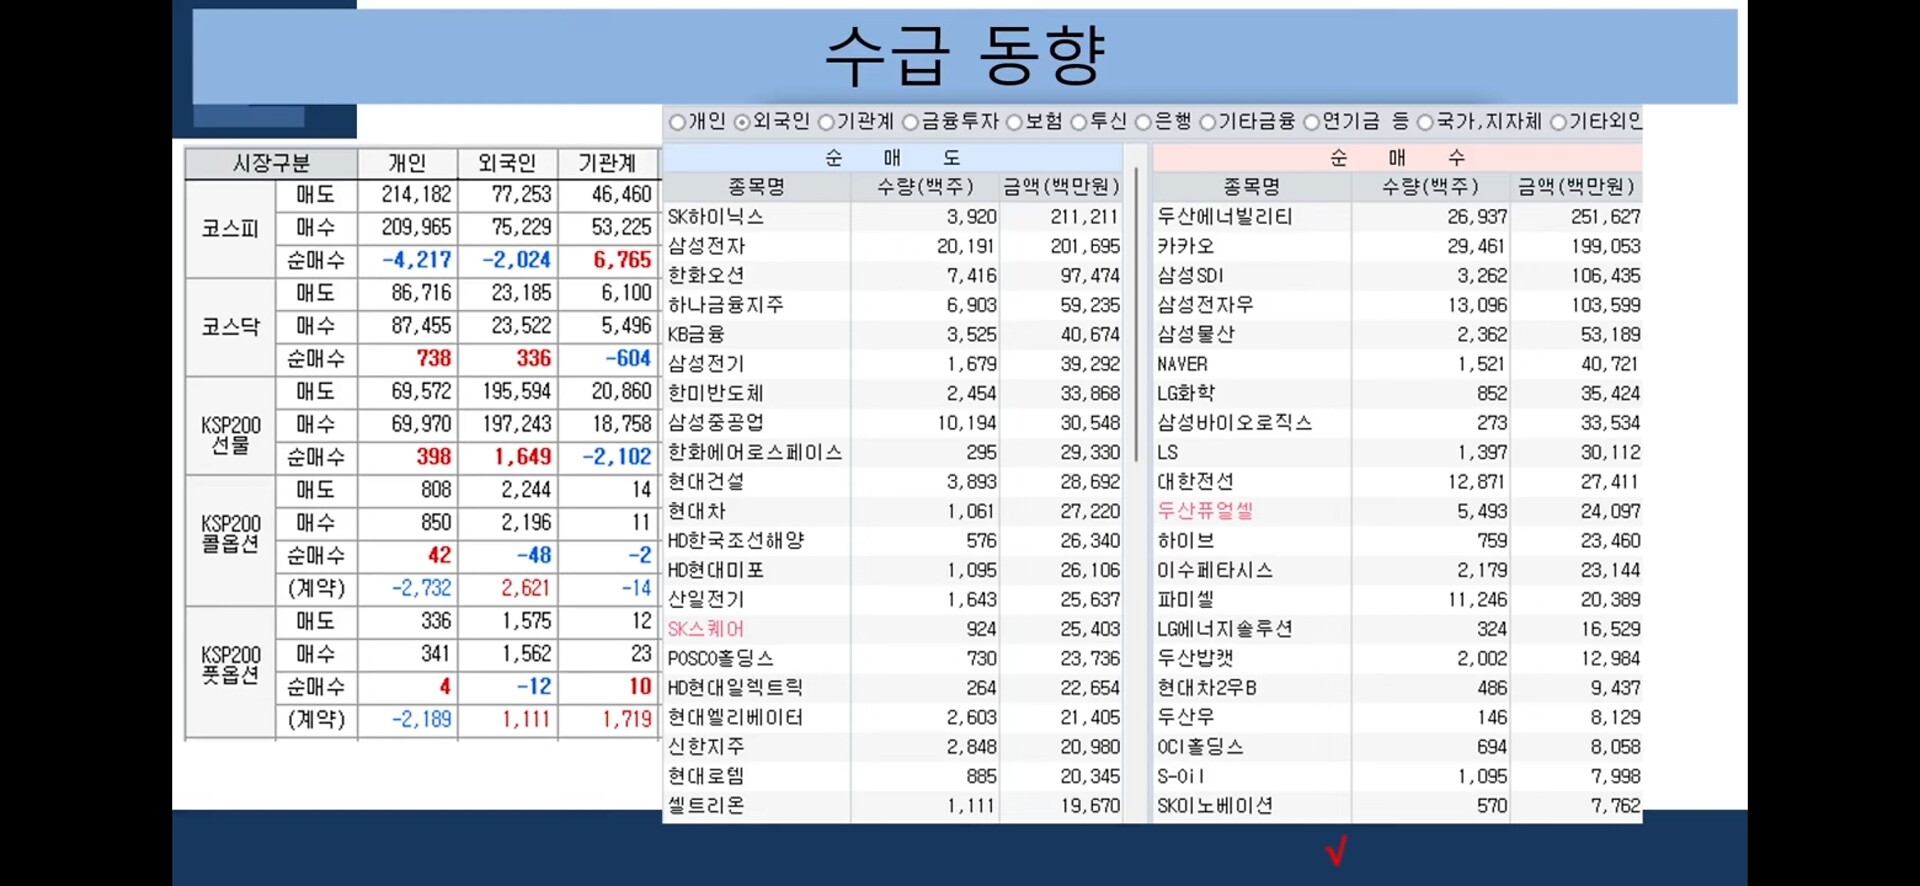Screen dimensions: 1920x886
Task: Choose the 기관계 investor radio option
Action: pyautogui.click(x=826, y=122)
